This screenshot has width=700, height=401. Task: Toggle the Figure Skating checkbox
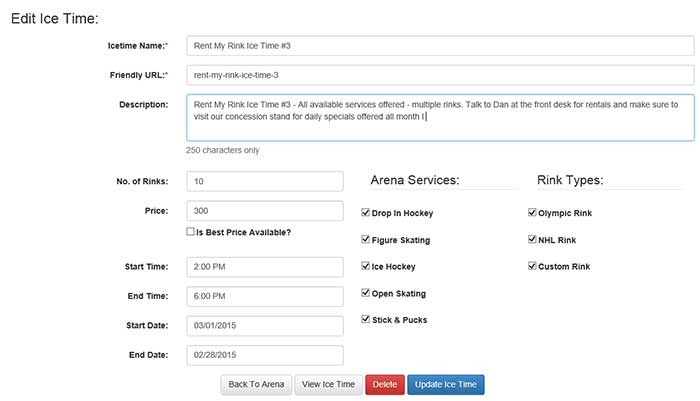(x=366, y=240)
